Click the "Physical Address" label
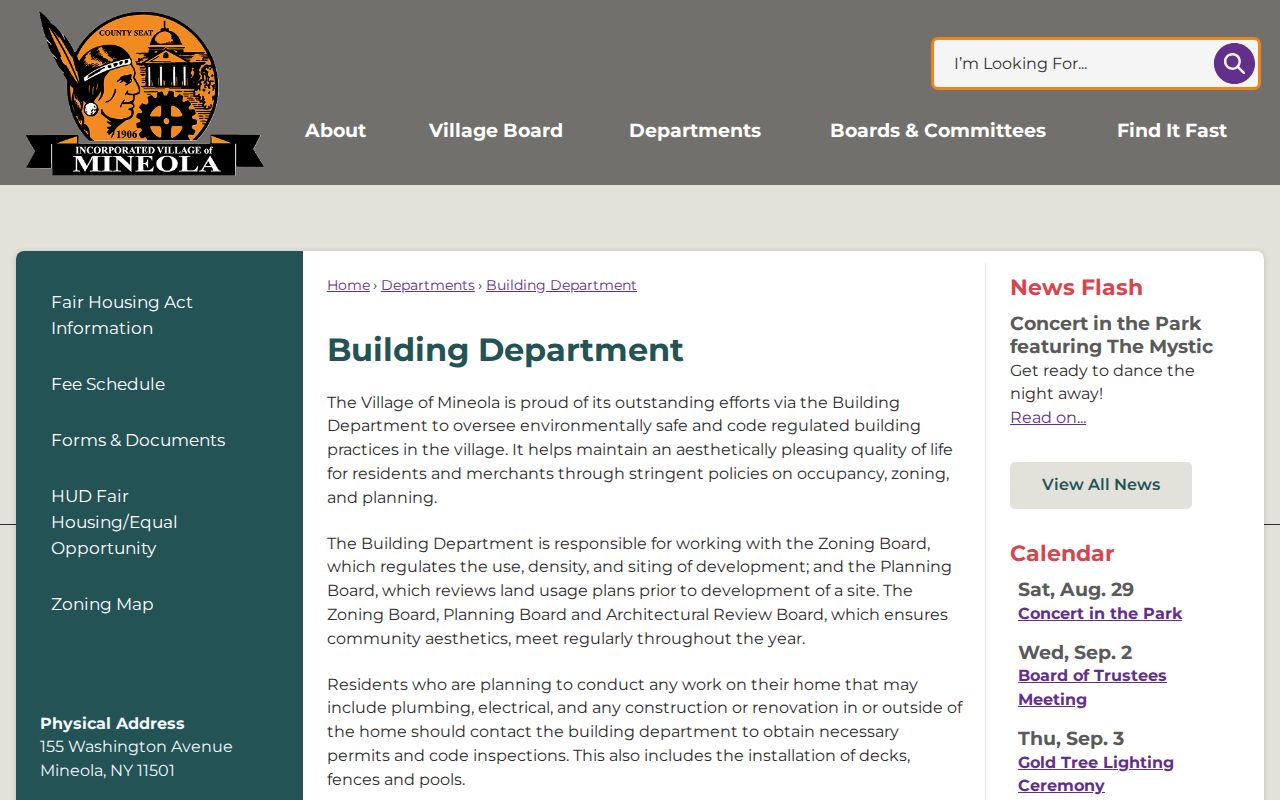 [x=112, y=723]
